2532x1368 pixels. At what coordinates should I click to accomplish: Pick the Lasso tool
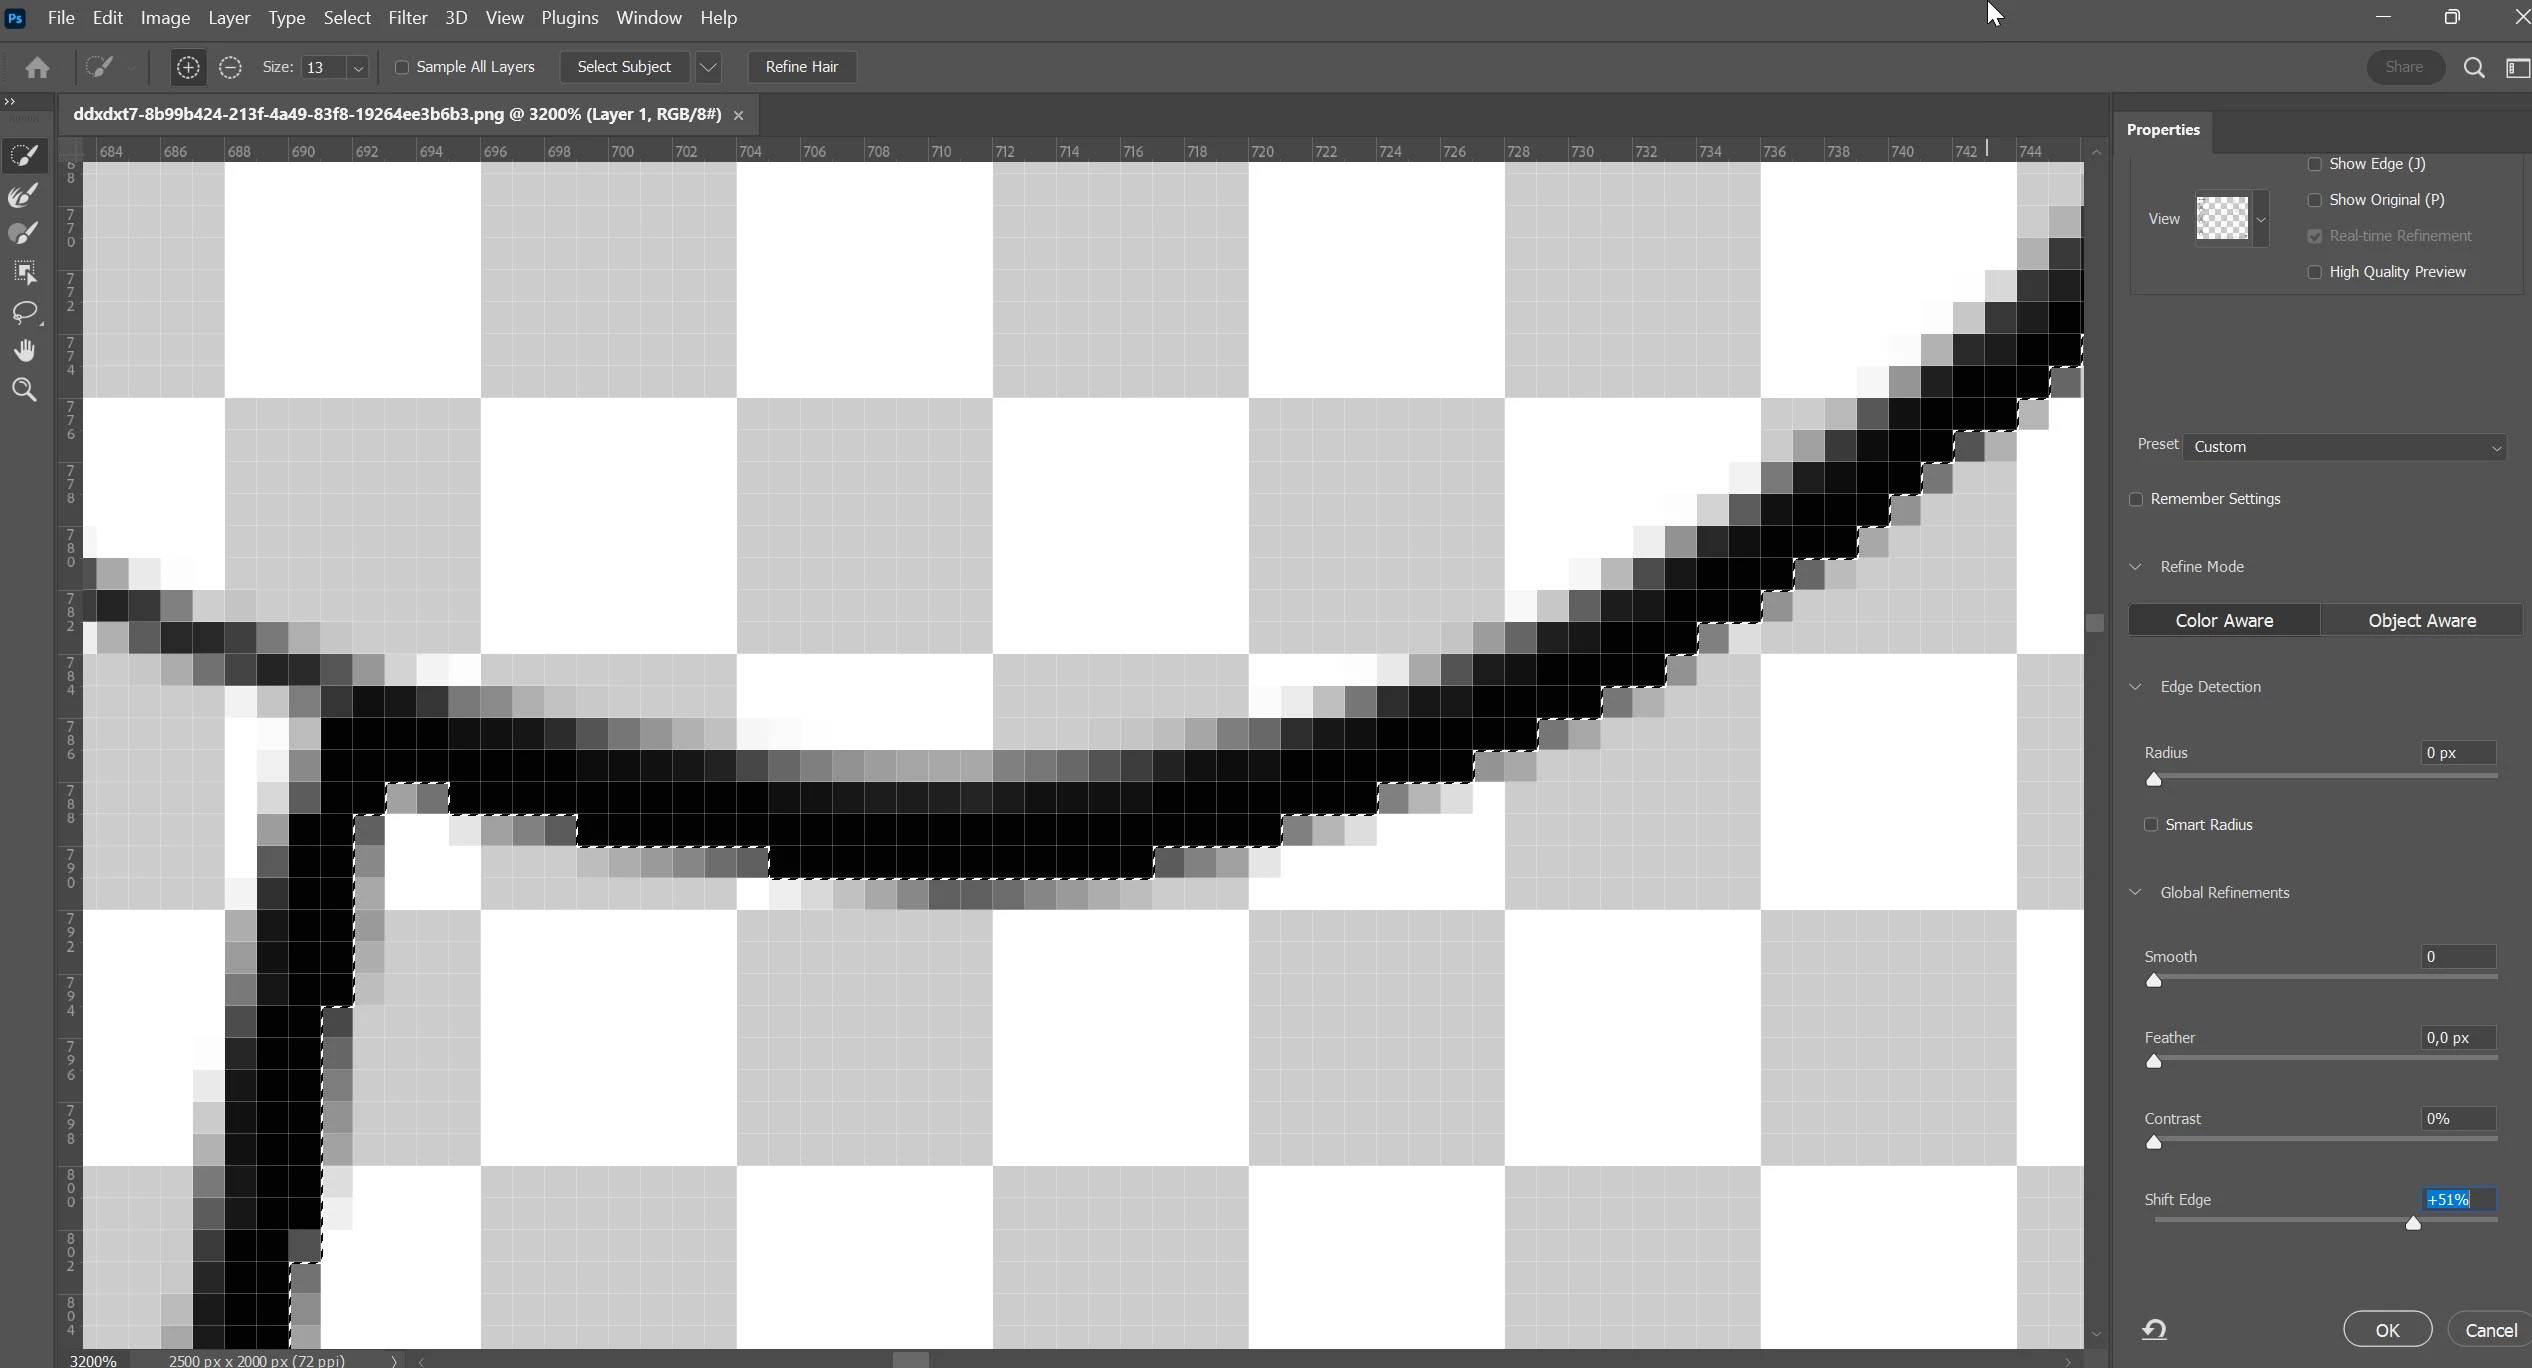tap(24, 312)
